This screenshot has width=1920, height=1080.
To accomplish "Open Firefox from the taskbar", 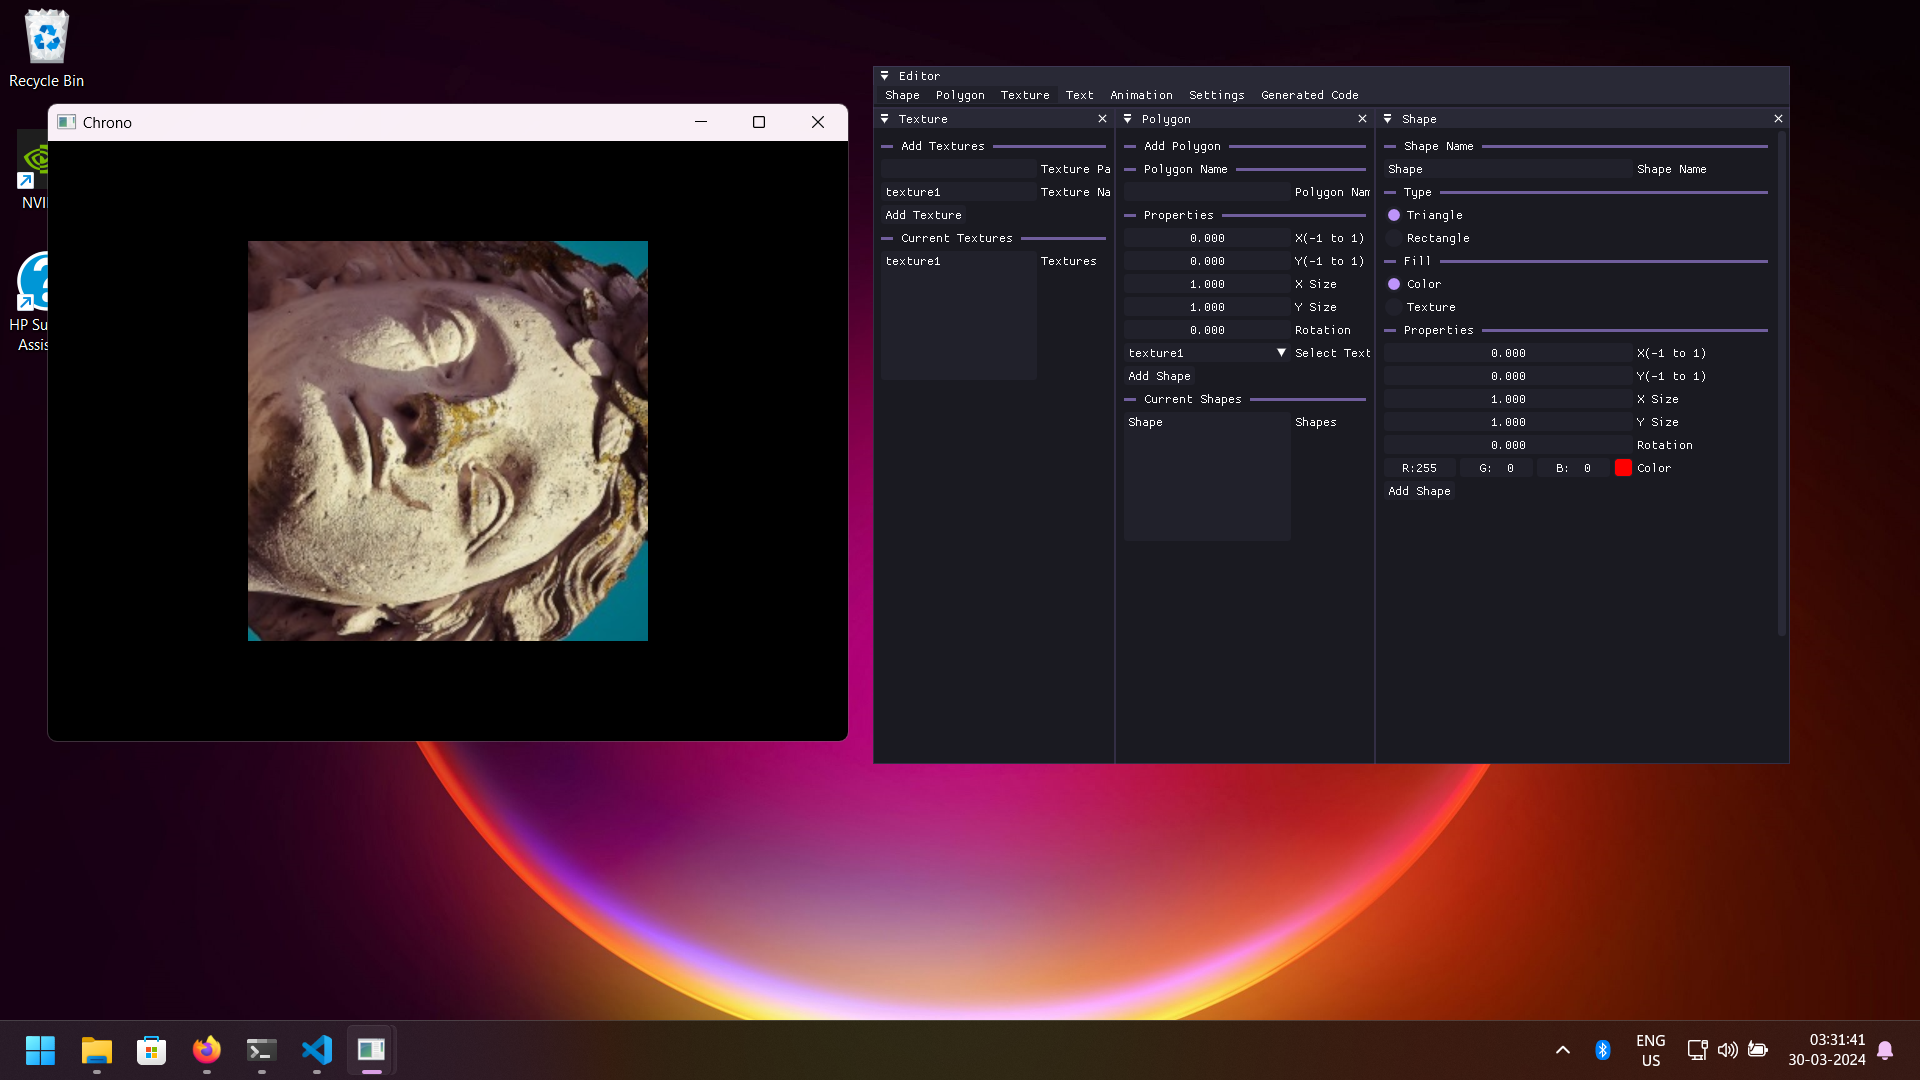I will [x=206, y=1050].
